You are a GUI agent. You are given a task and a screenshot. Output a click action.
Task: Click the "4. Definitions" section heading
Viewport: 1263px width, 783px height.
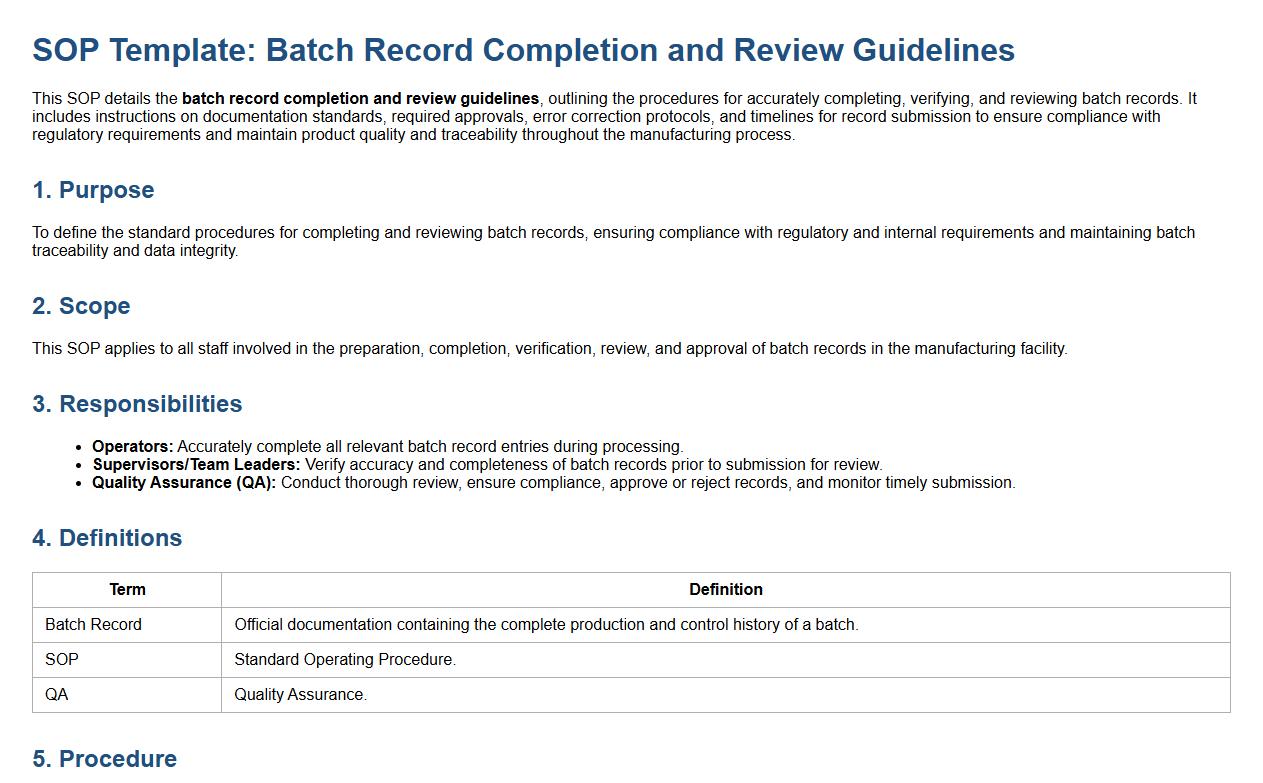tap(107, 538)
